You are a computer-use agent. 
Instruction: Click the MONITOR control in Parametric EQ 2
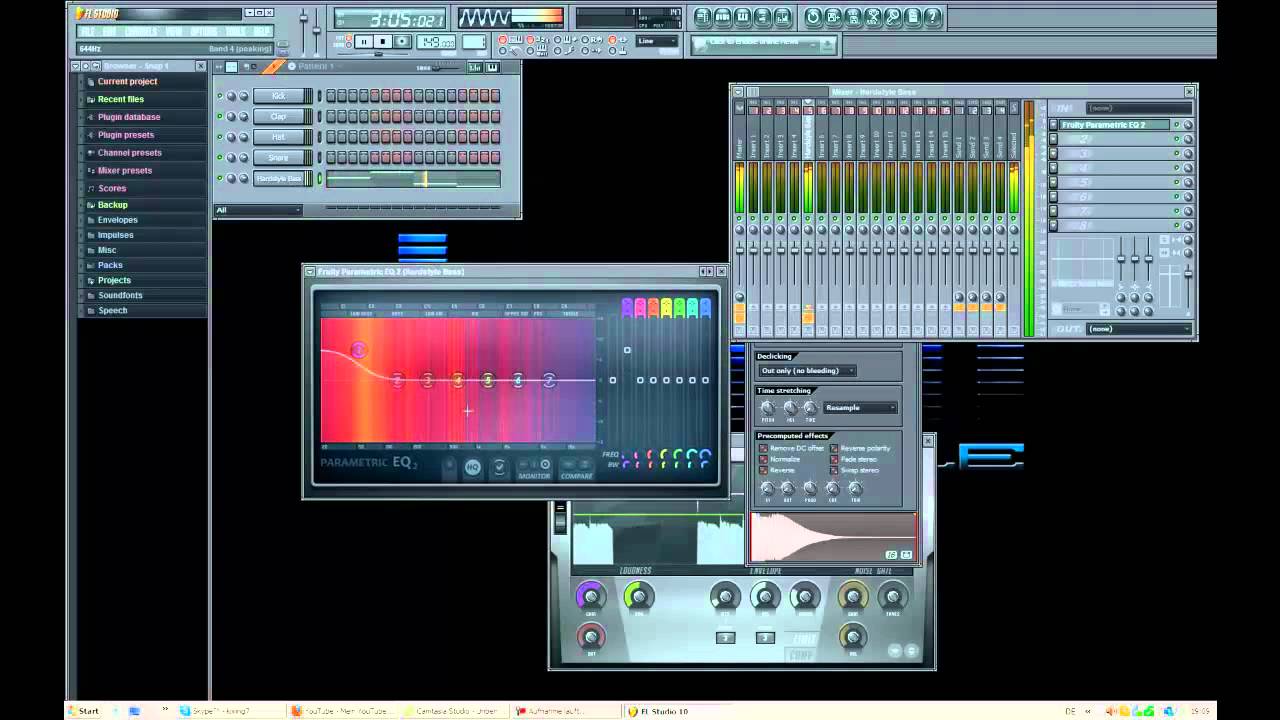[535, 467]
